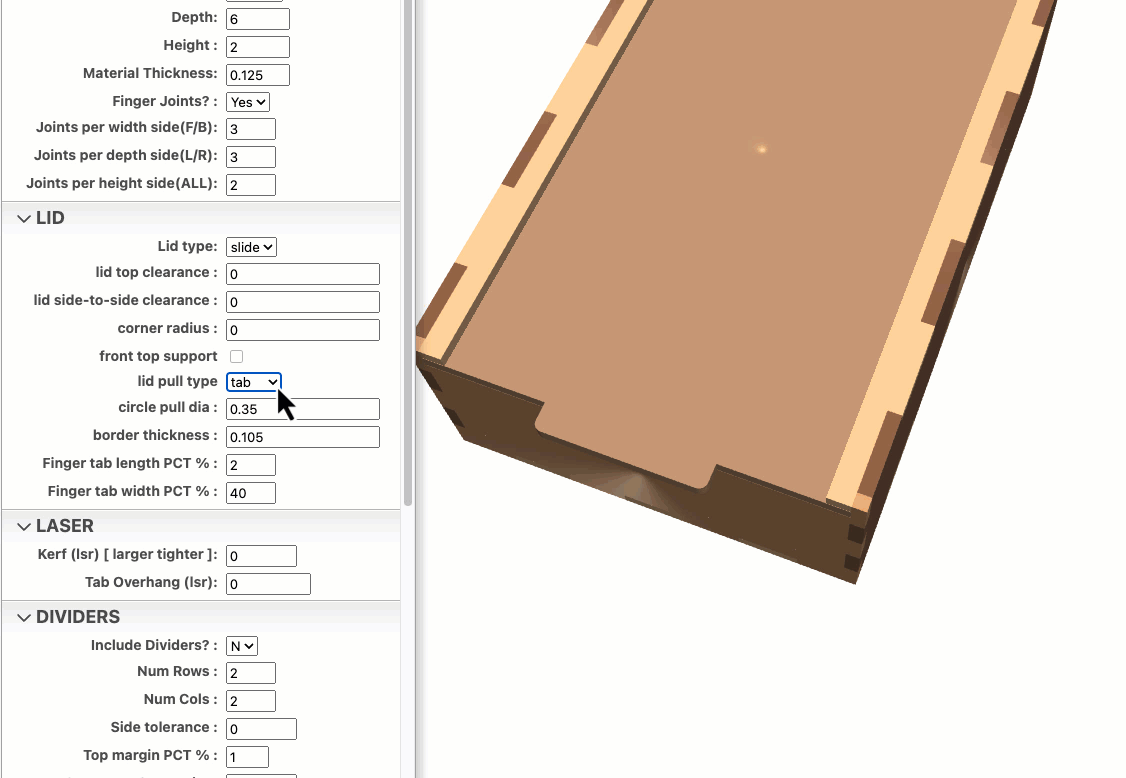Collapse the DIVIDERS section chevron
Image resolution: width=1126 pixels, height=778 pixels.
click(x=24, y=618)
